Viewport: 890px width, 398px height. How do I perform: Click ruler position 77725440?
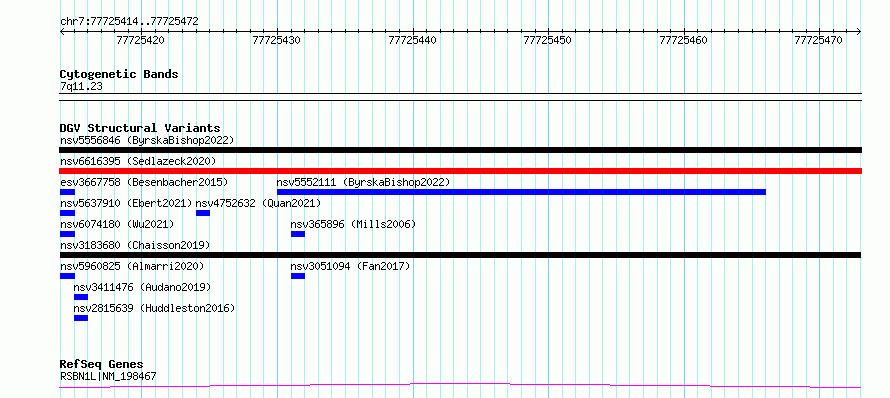click(x=412, y=40)
